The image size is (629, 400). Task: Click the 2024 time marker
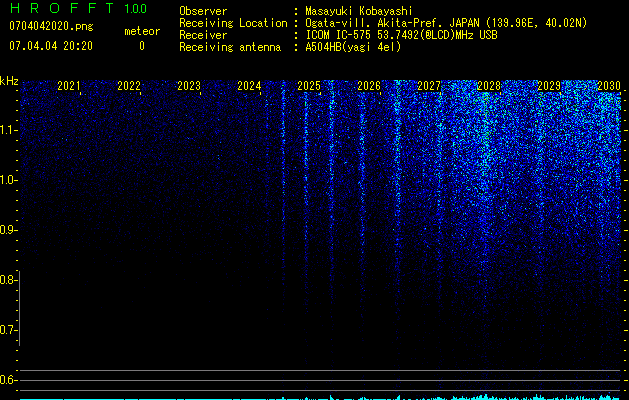pyautogui.click(x=249, y=86)
